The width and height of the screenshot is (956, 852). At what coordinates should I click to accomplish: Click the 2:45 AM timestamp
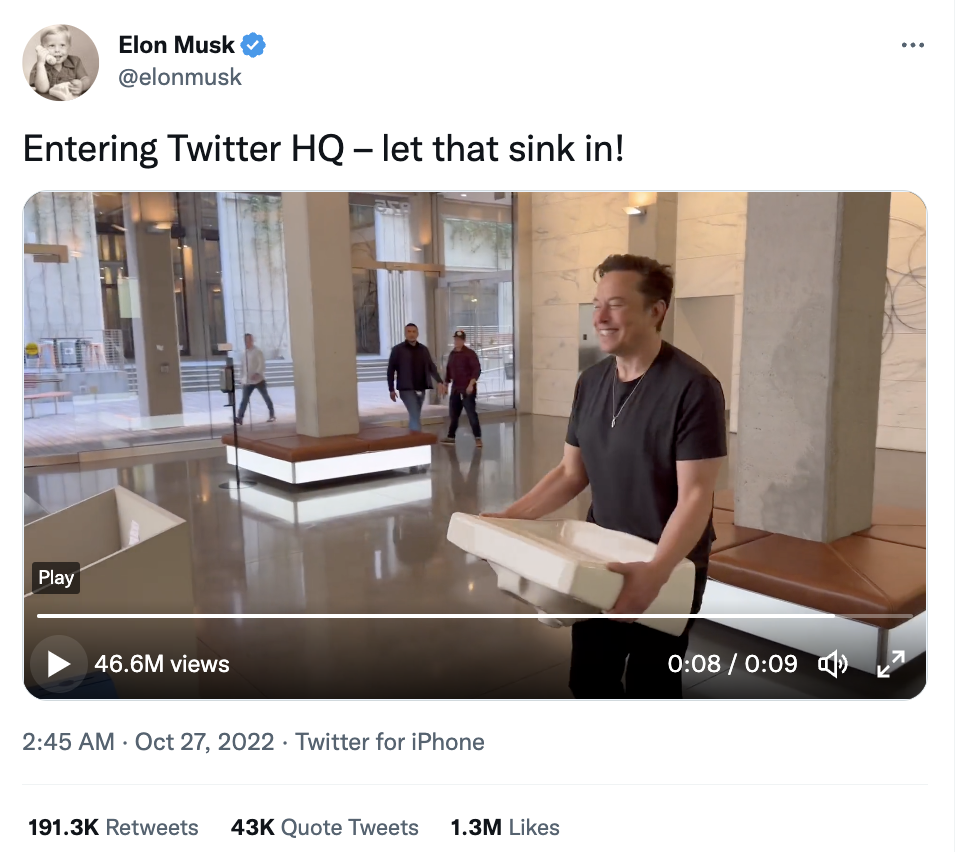[x=68, y=742]
